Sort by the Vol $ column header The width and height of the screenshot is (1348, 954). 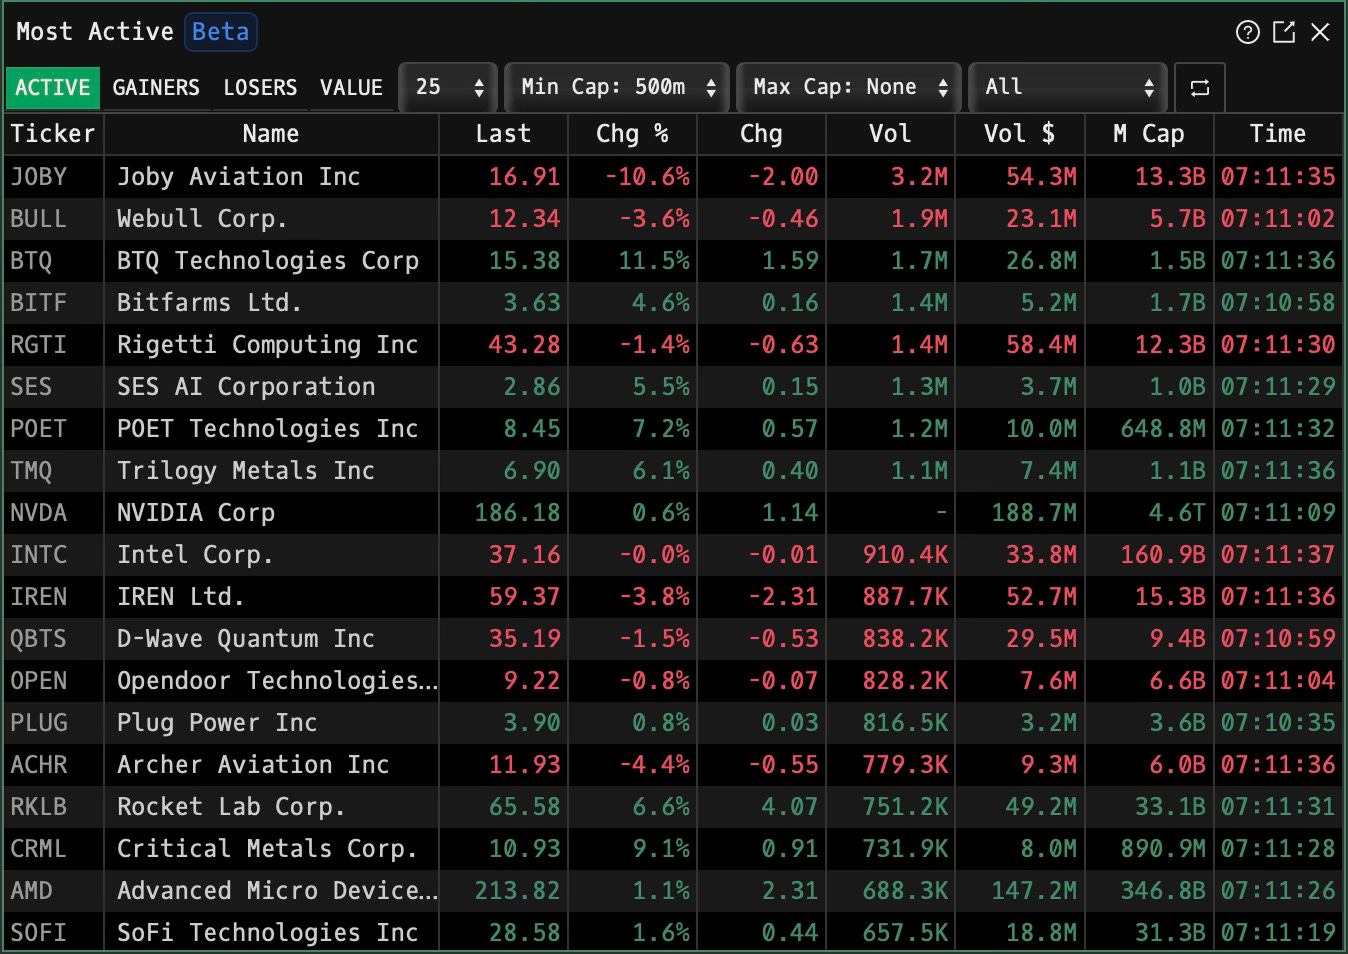[x=1019, y=134]
